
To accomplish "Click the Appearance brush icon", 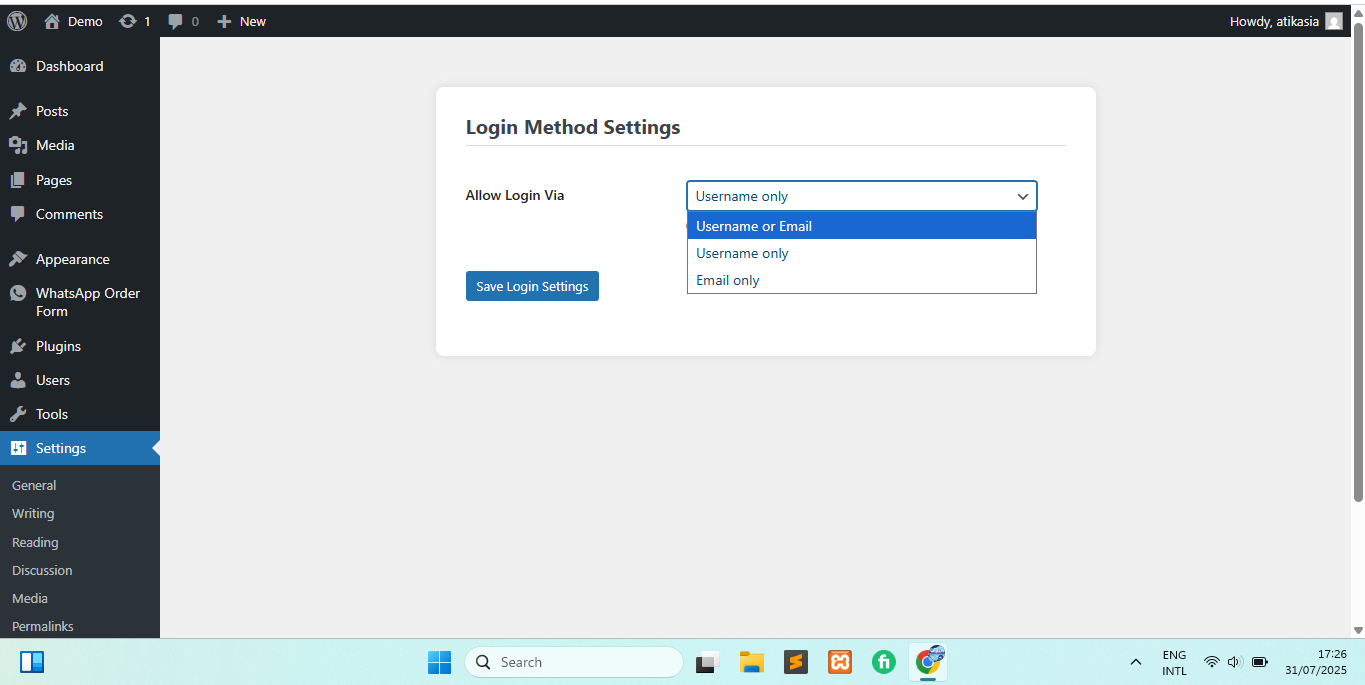I will point(18,259).
